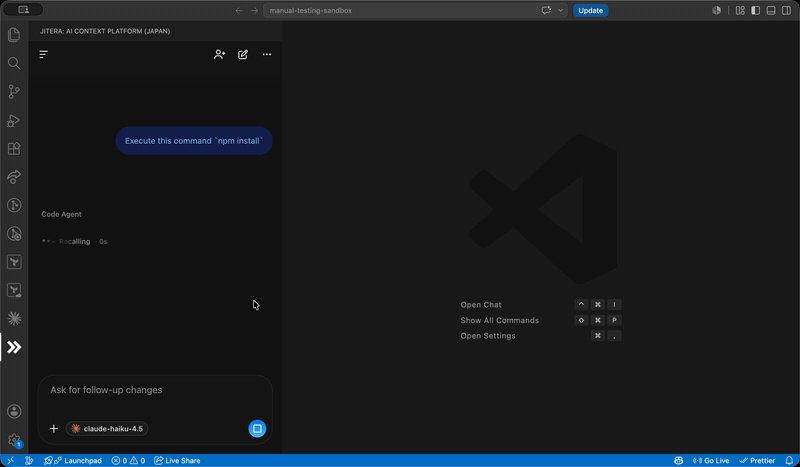
Task: Open the claude-haiku-4.5 model selector
Action: pos(107,429)
